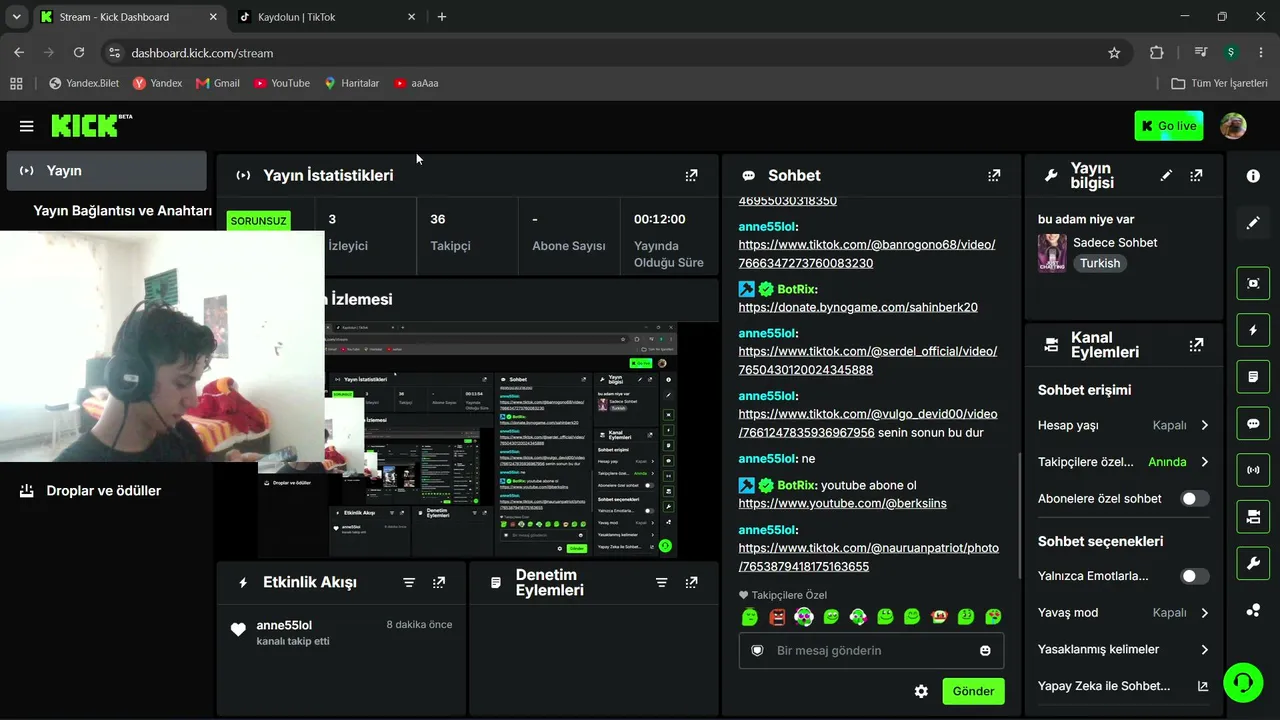Viewport: 1280px width, 720px height.
Task: Pop out the Yayın bilgisi panel
Action: (1196, 175)
